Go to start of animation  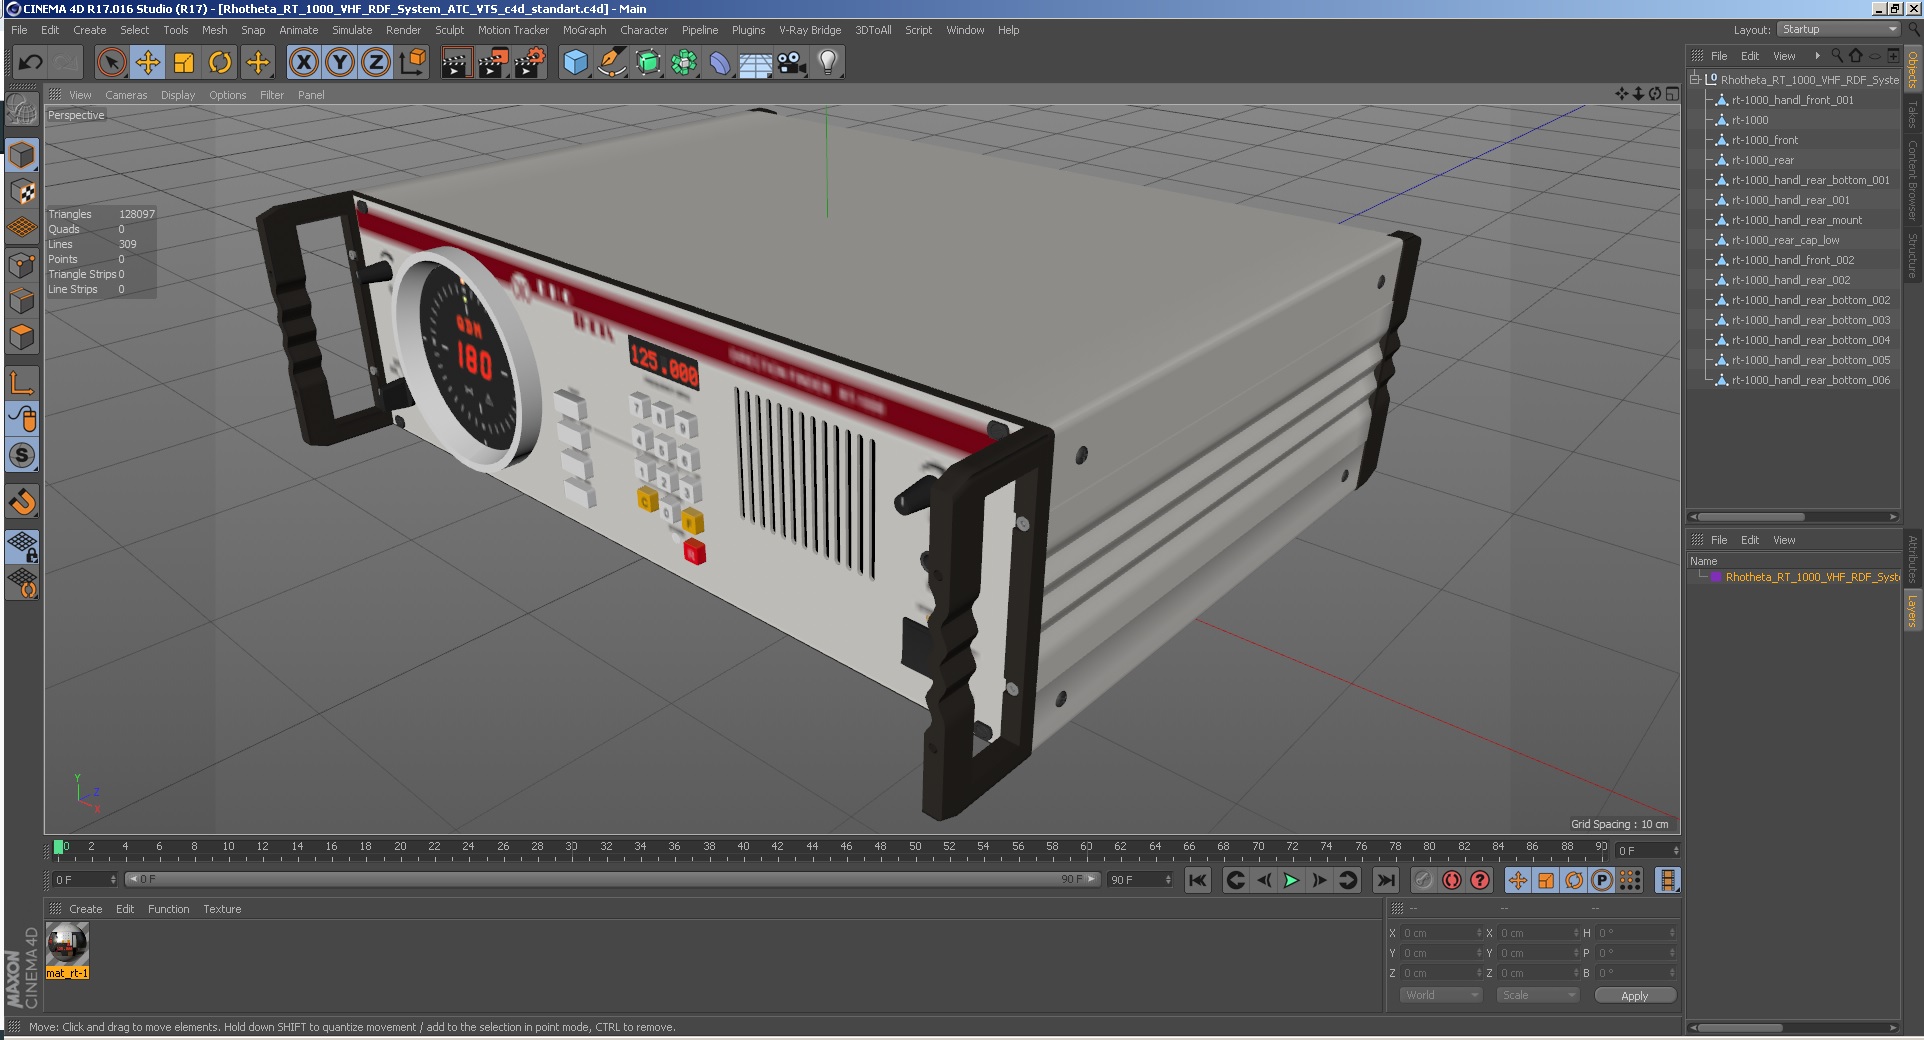tap(1198, 880)
